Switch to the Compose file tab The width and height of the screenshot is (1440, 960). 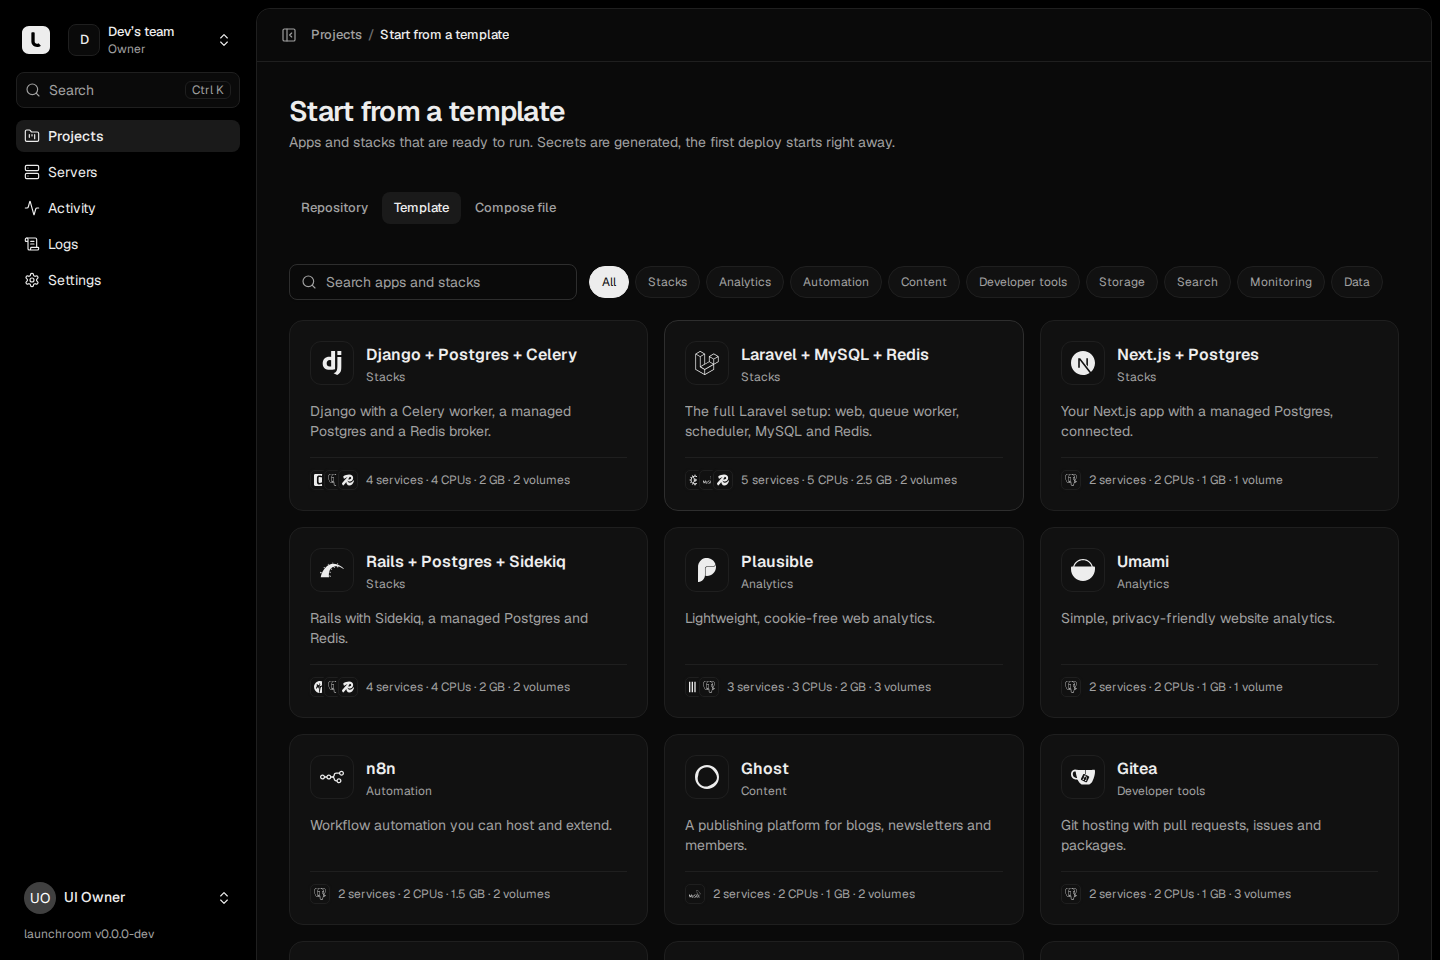[515, 208]
